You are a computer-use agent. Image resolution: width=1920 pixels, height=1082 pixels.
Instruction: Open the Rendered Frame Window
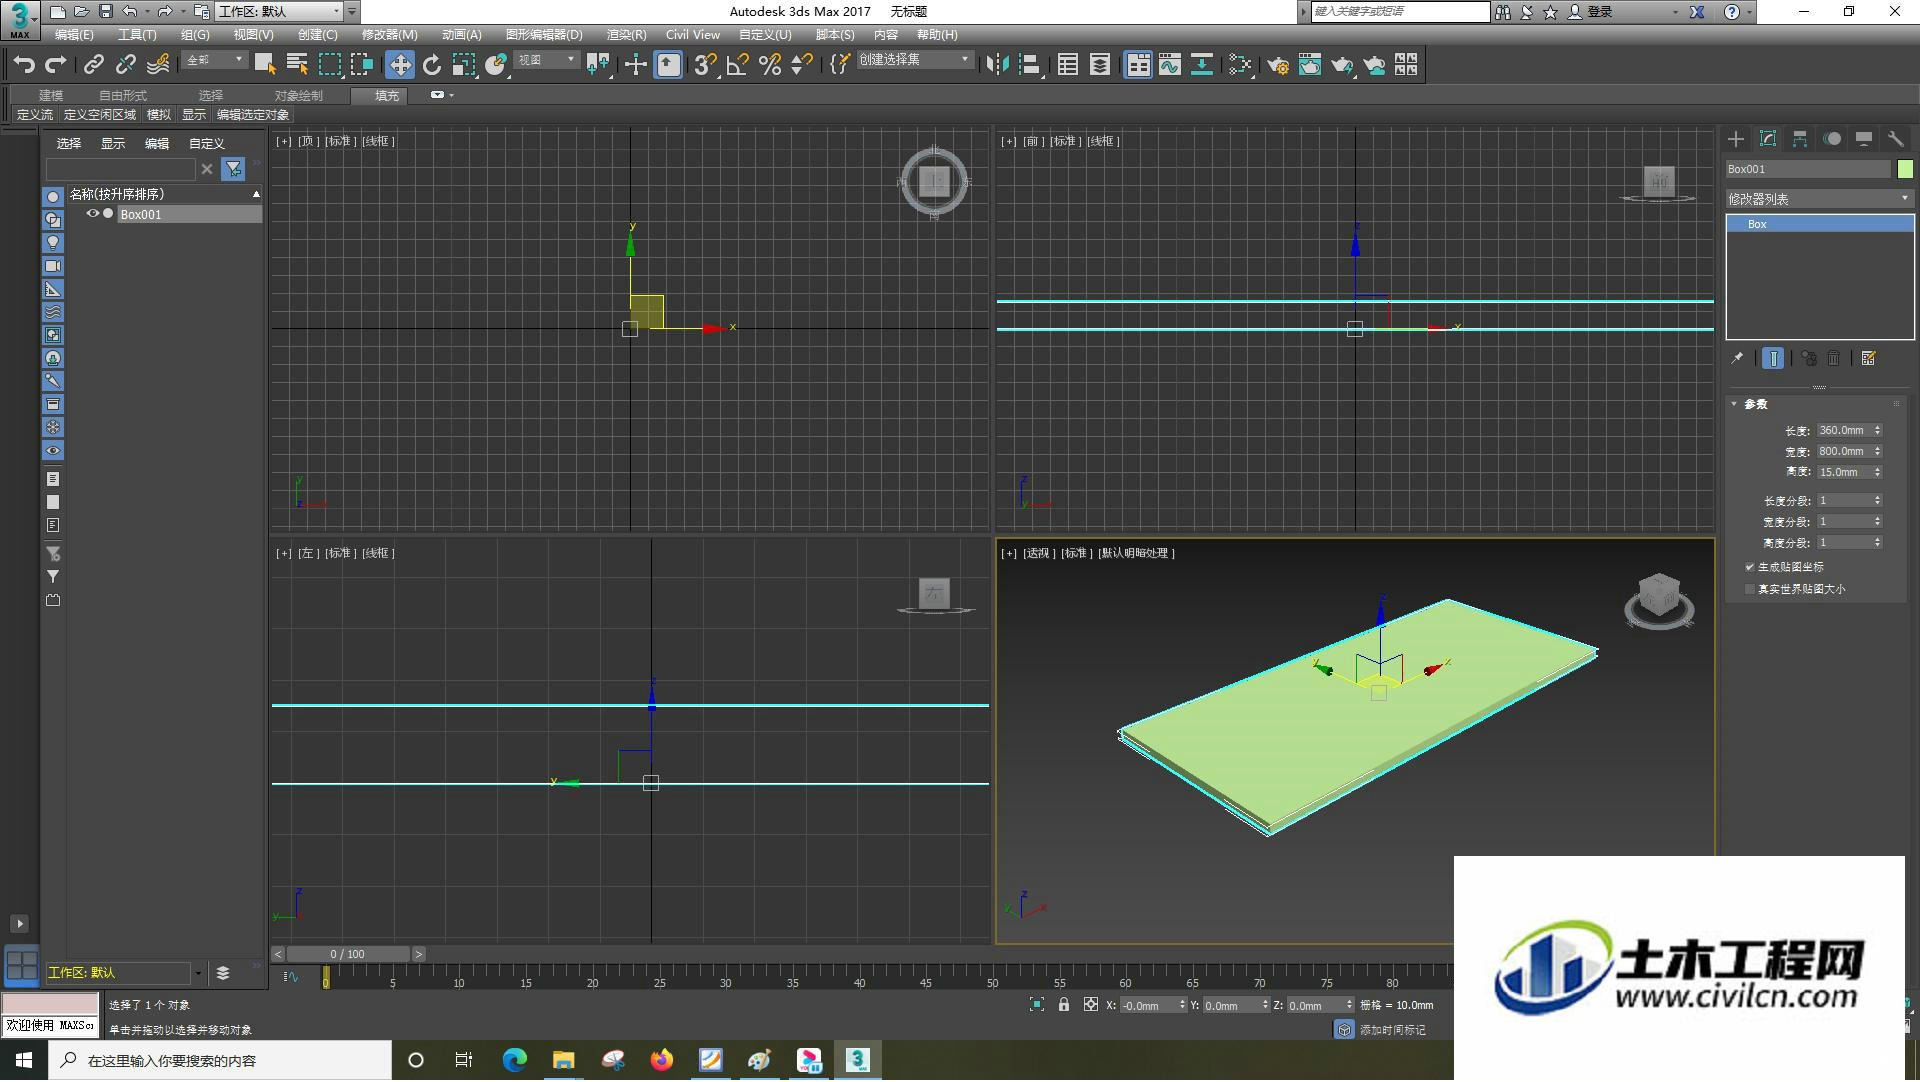point(1310,65)
